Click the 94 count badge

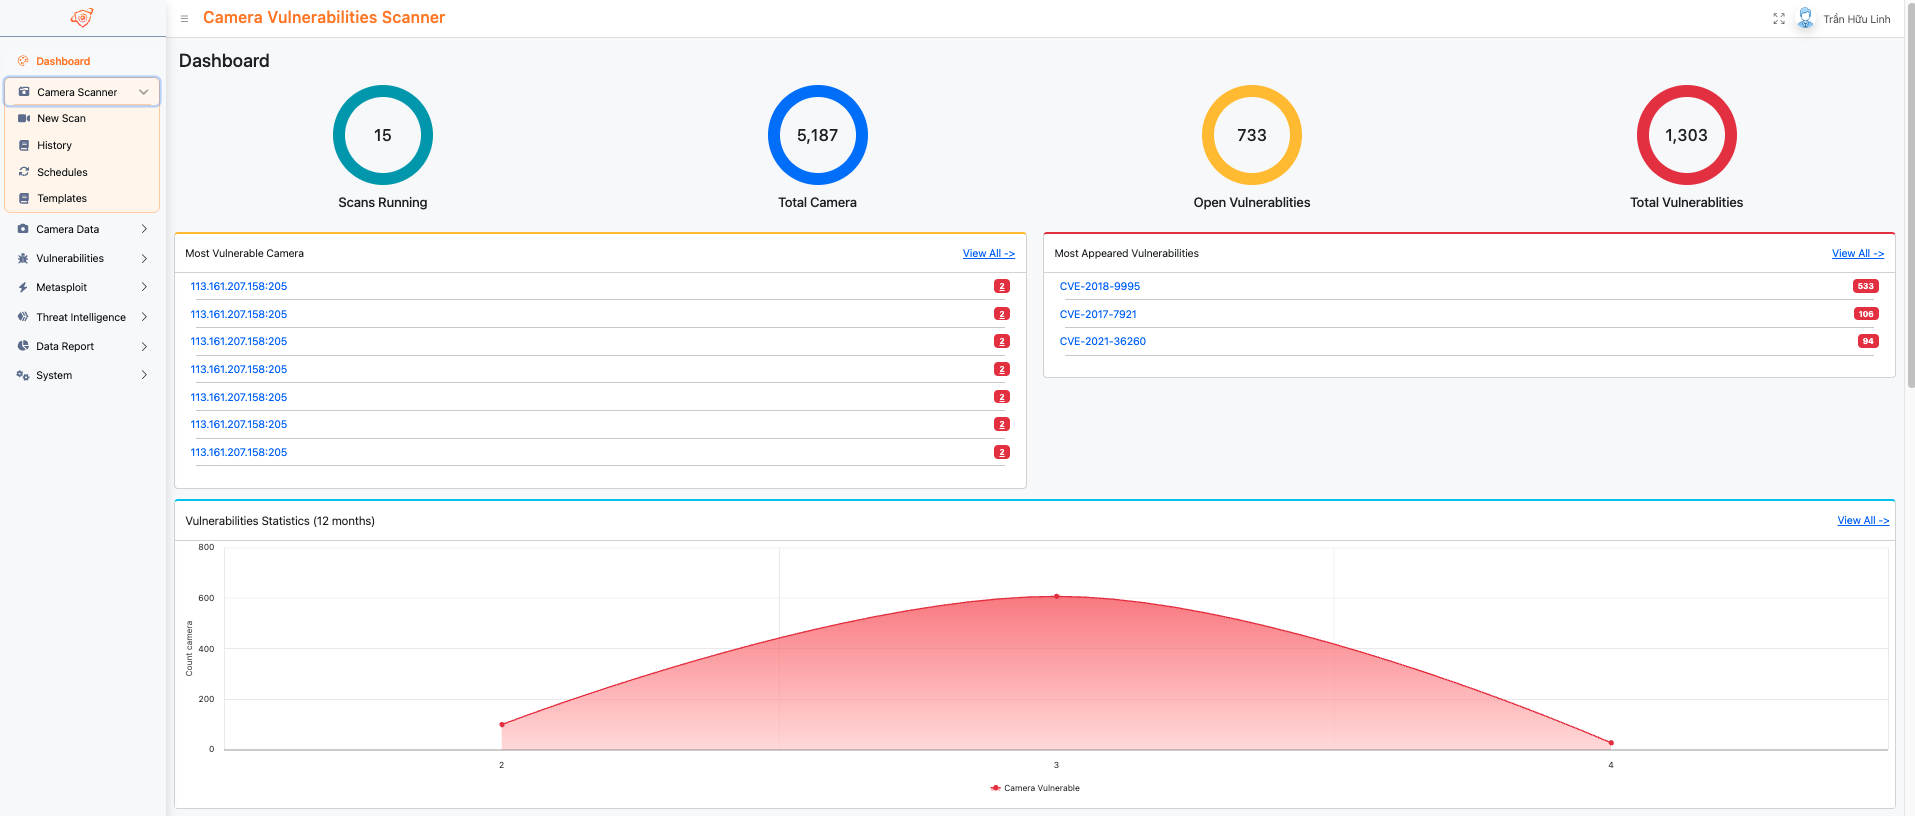point(1867,341)
